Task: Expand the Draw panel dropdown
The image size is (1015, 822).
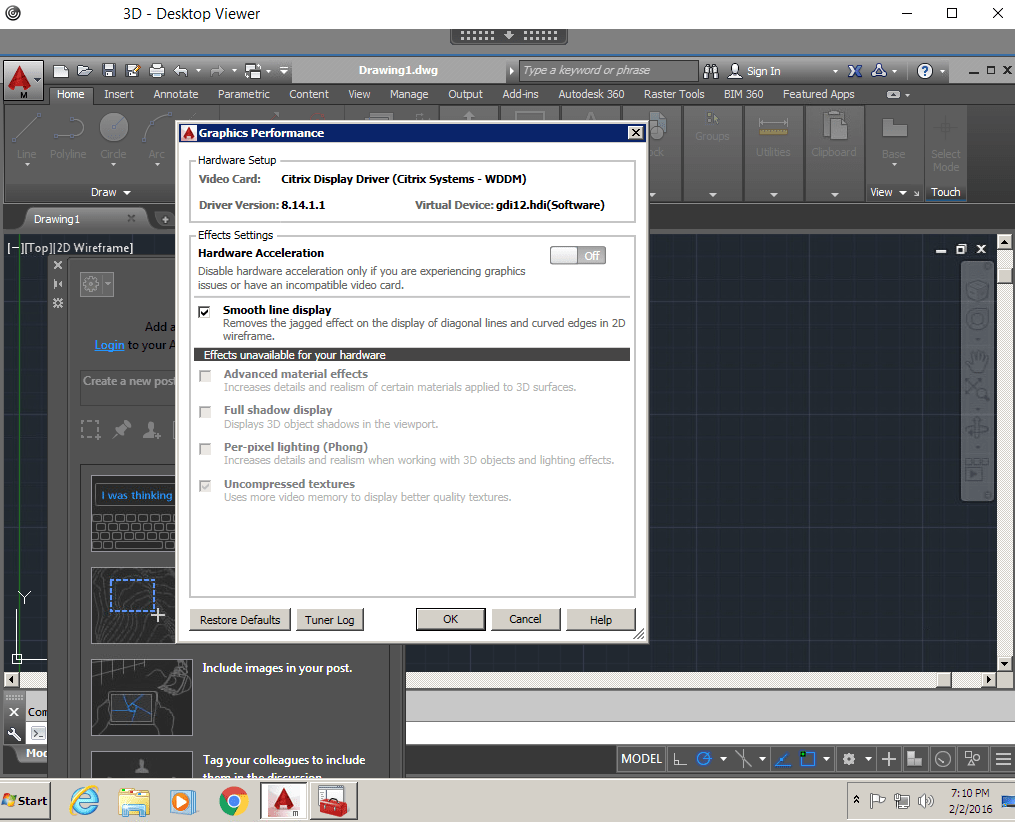Action: point(111,192)
